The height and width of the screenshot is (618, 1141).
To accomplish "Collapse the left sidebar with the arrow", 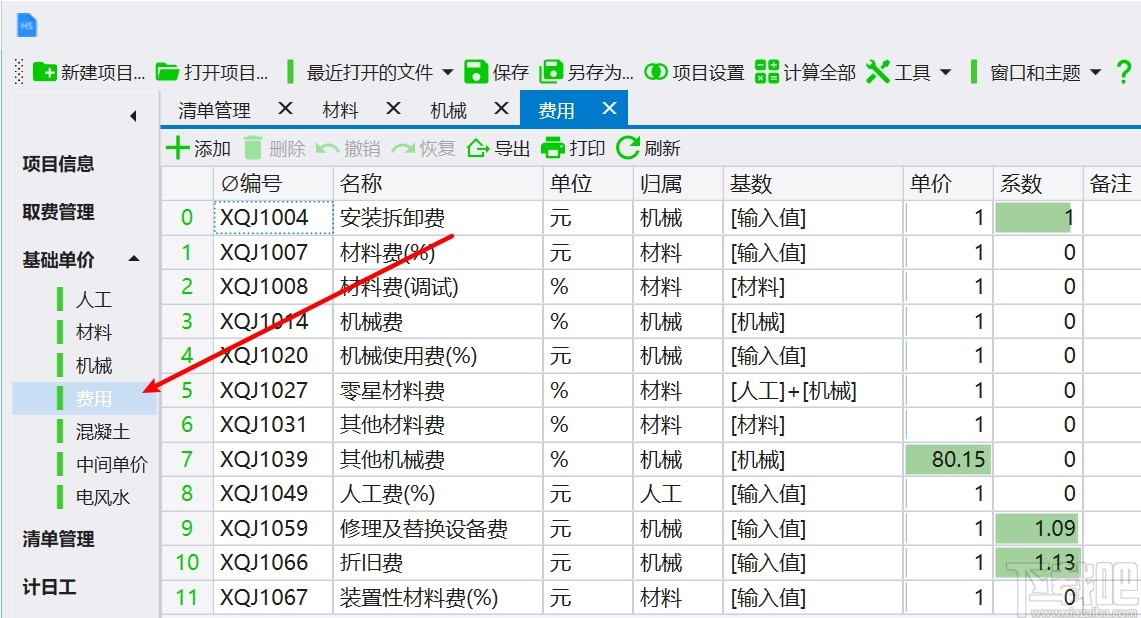I will pos(133,116).
